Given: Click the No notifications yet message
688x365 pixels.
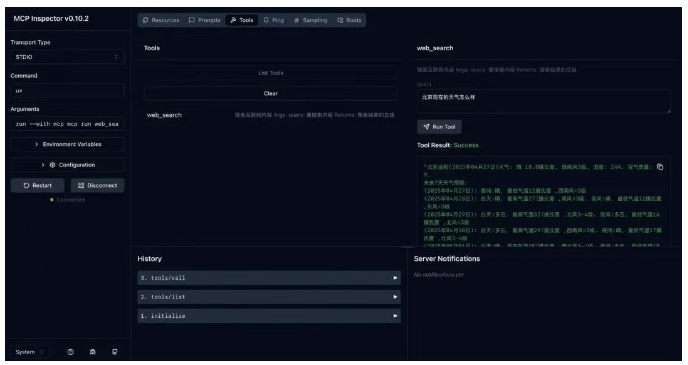Looking at the screenshot, I should [x=438, y=275].
